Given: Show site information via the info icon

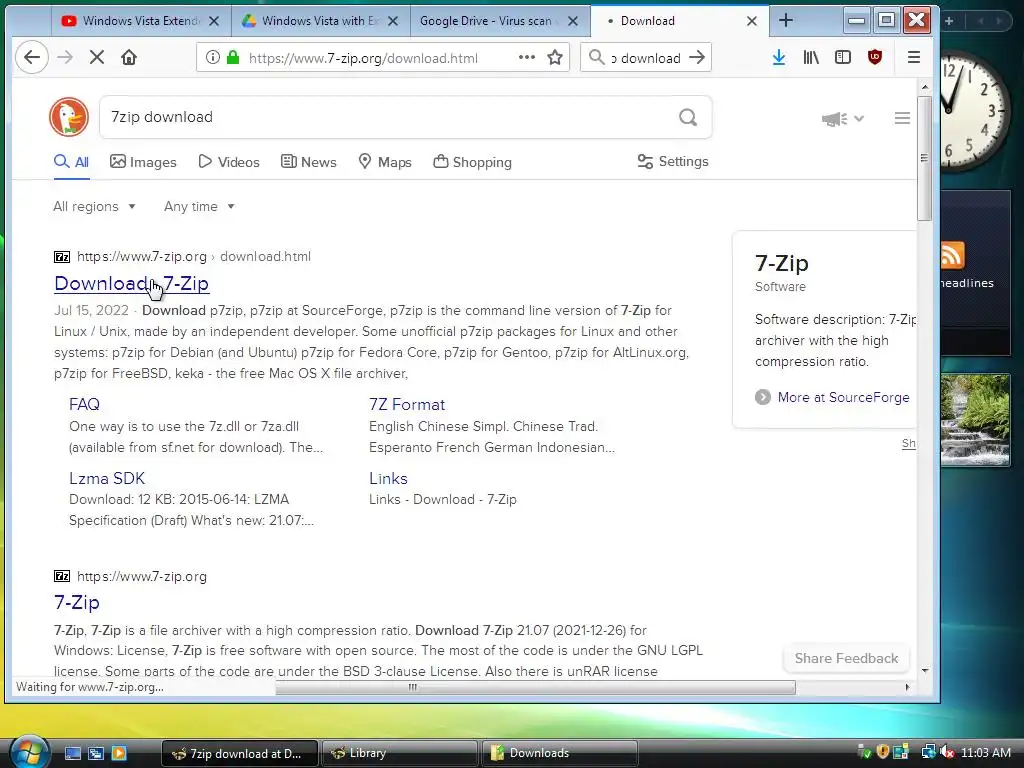Looking at the screenshot, I should [x=212, y=57].
